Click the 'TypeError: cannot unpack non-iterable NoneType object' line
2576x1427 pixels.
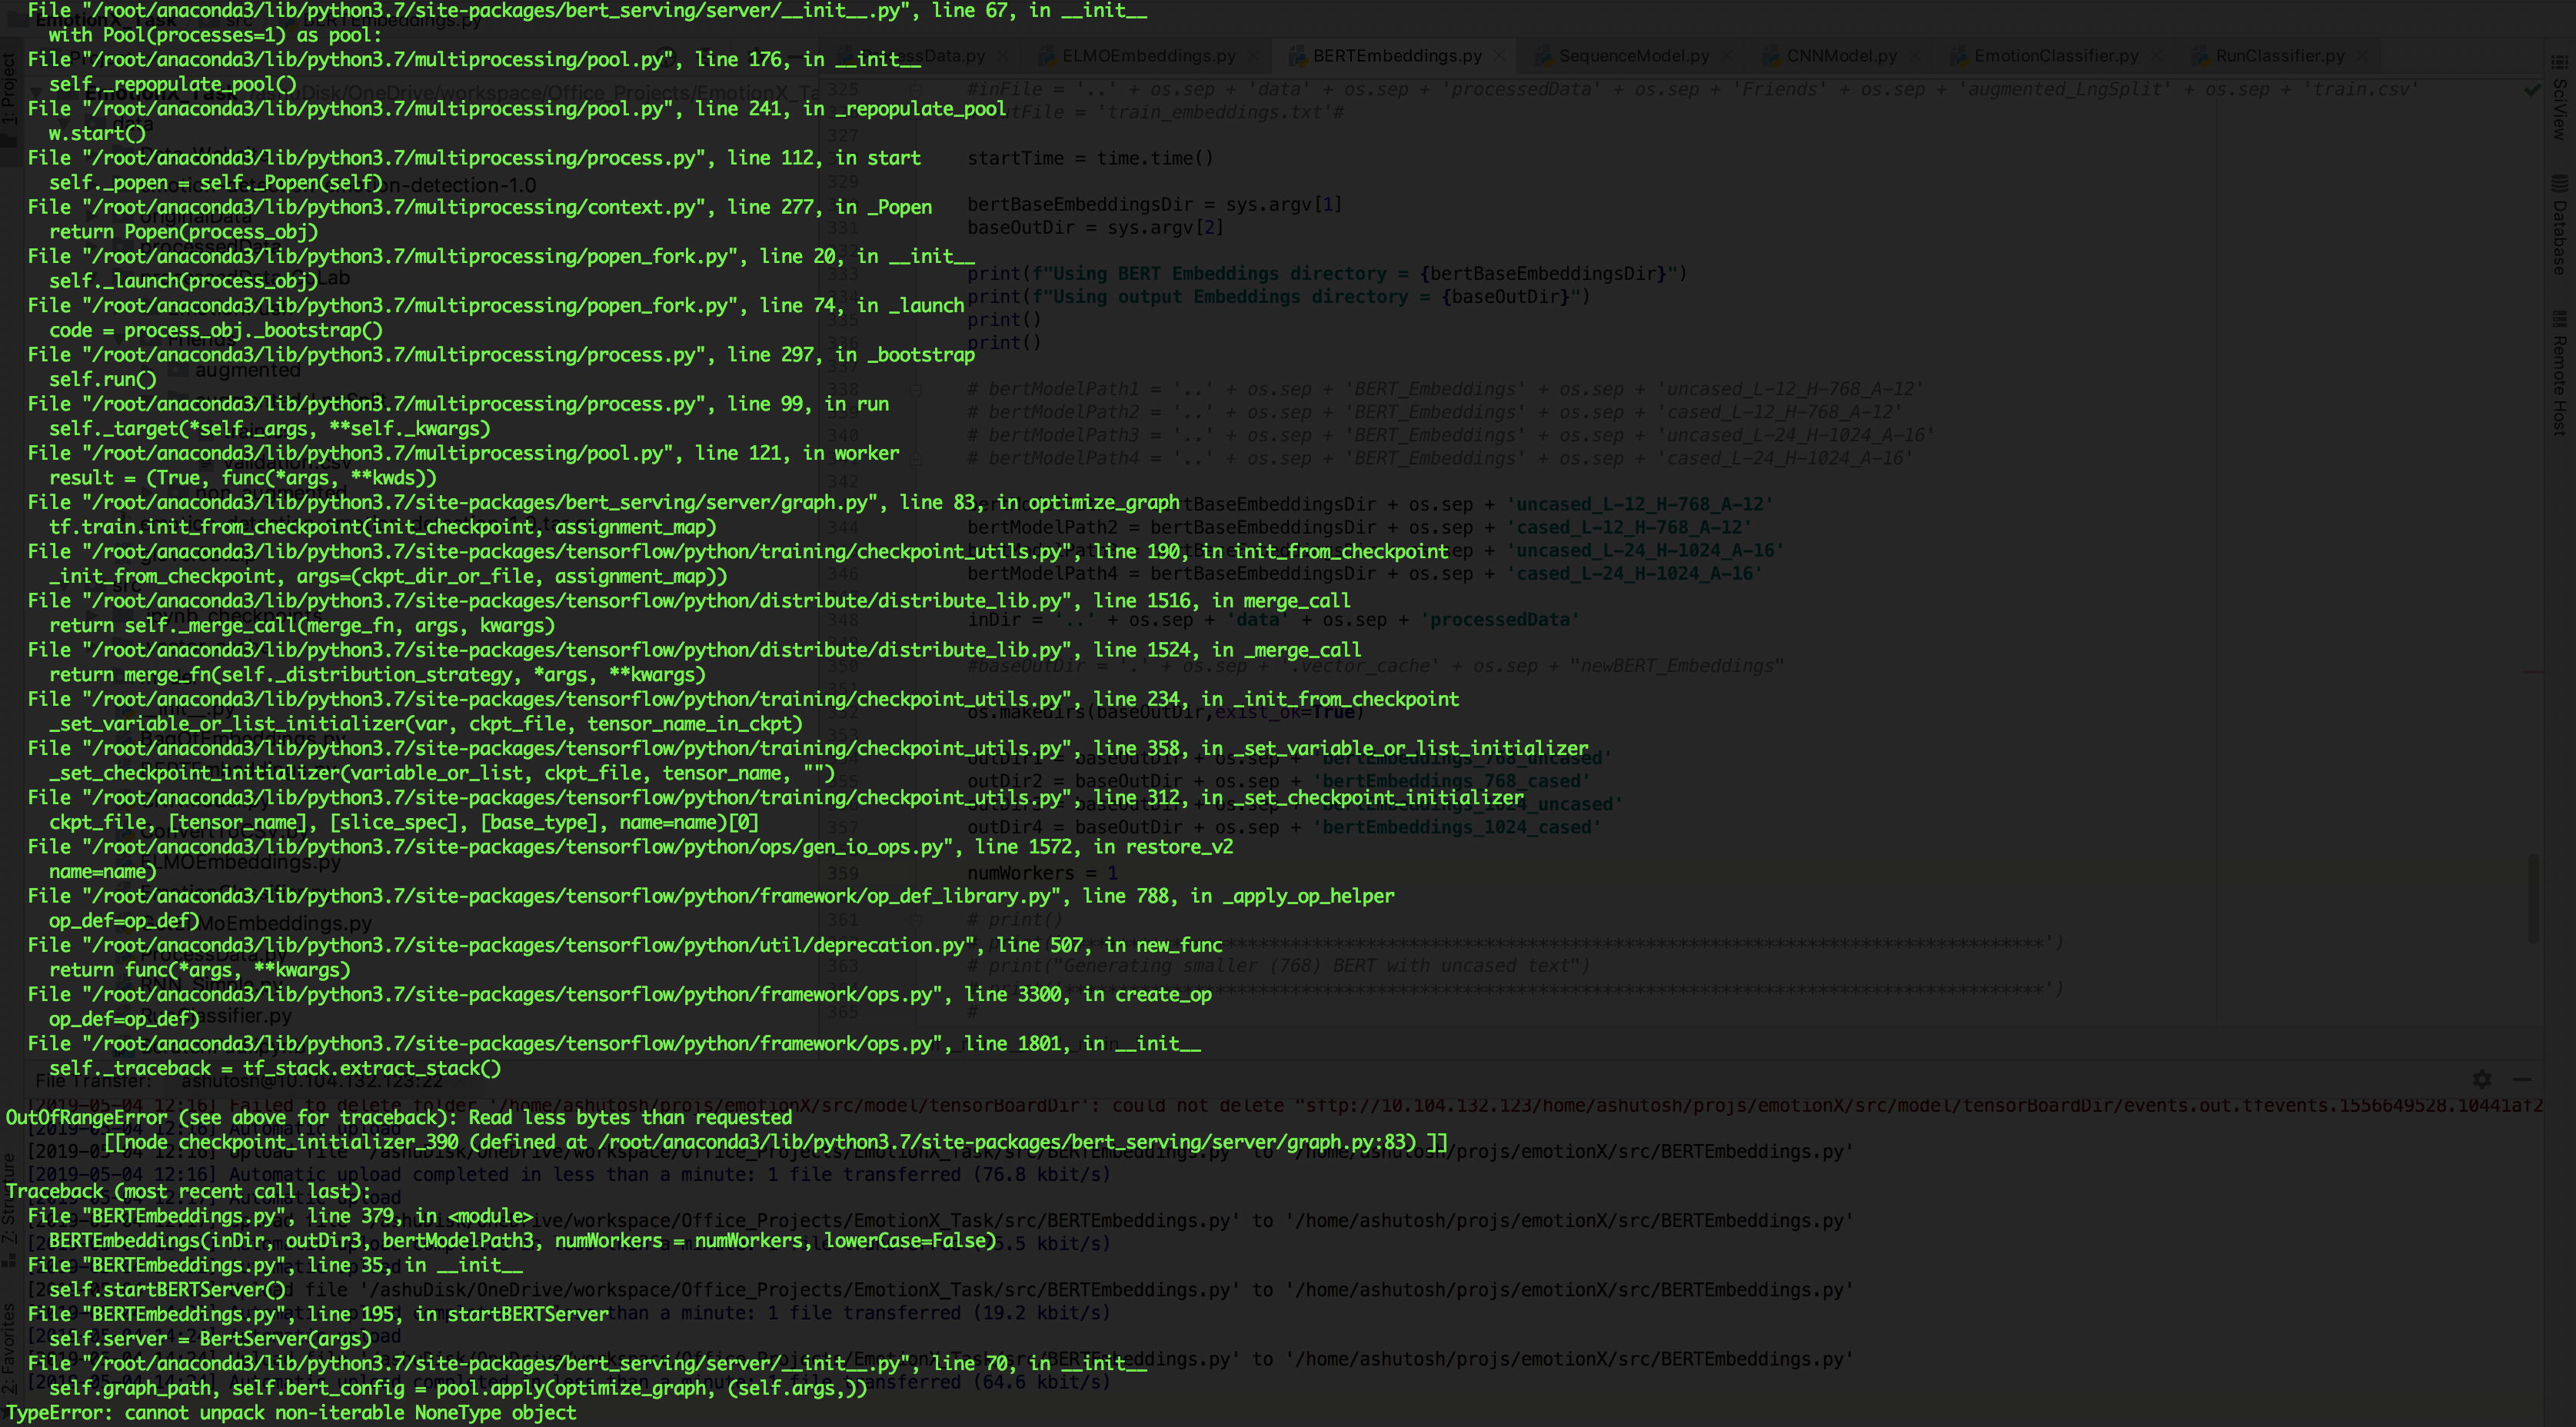[x=291, y=1413]
